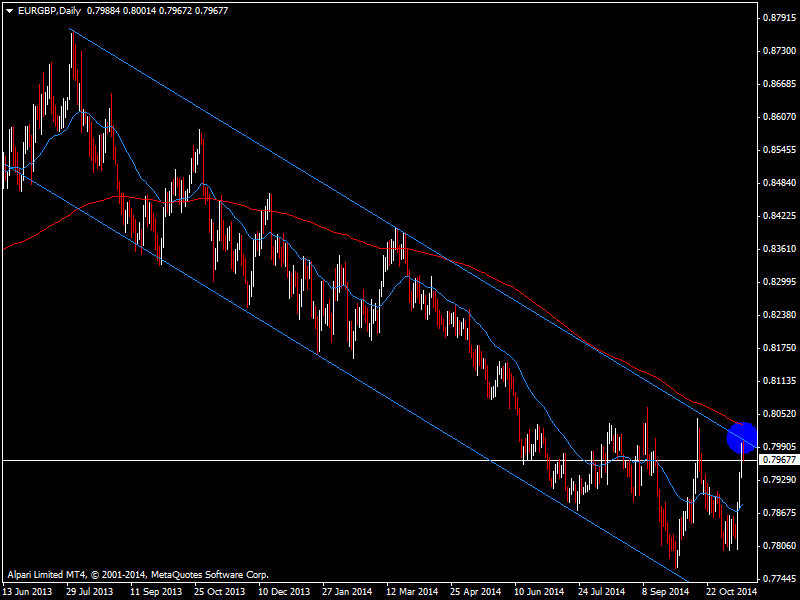Viewport: 800px width, 600px height.
Task: Click price axis label 0.84840
Action: click(x=779, y=183)
